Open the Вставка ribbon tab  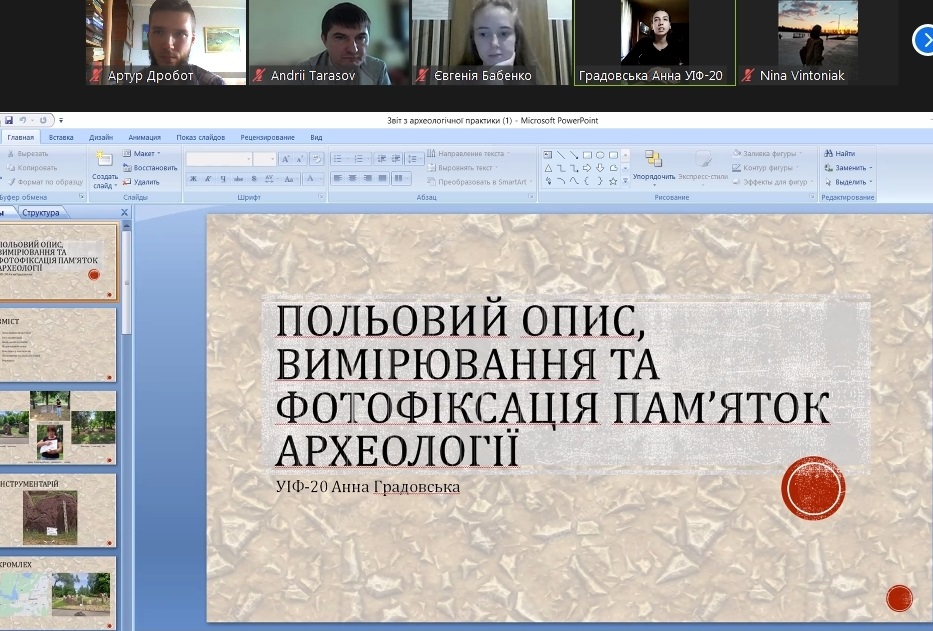[61, 137]
